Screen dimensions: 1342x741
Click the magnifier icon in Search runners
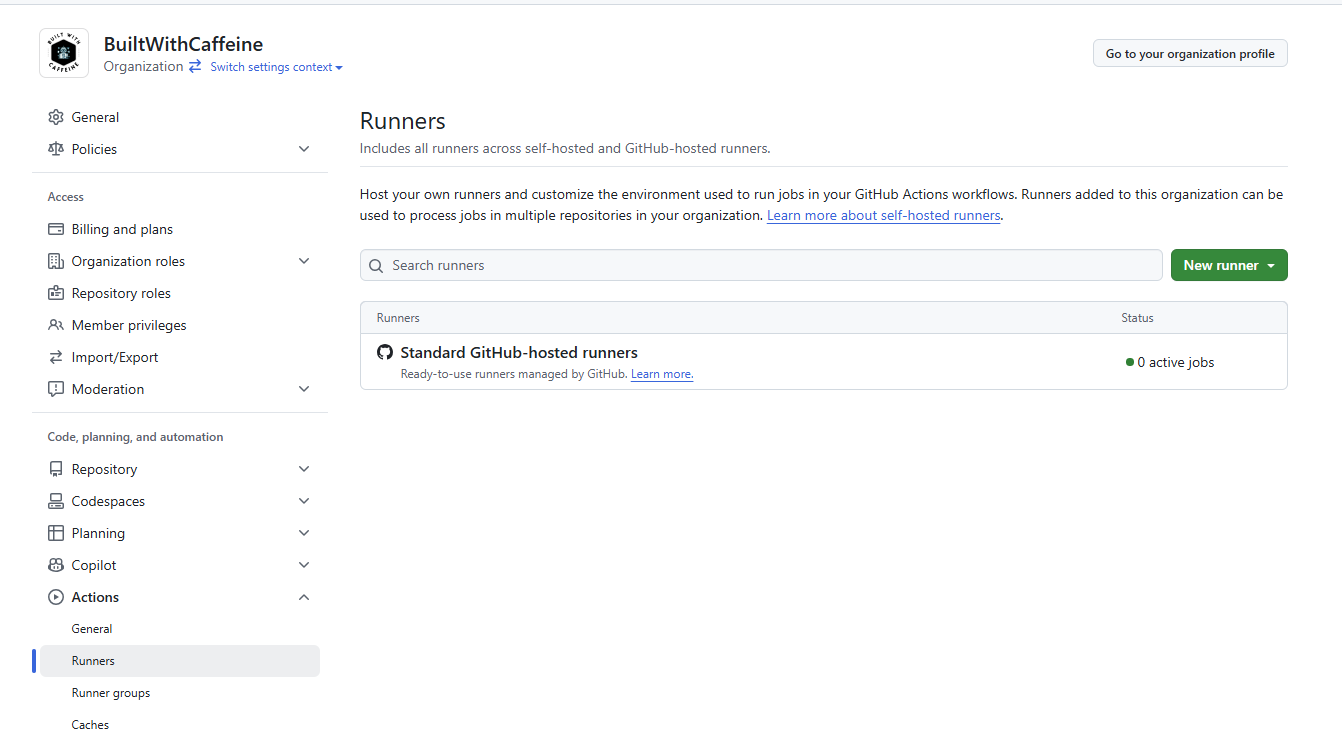376,266
